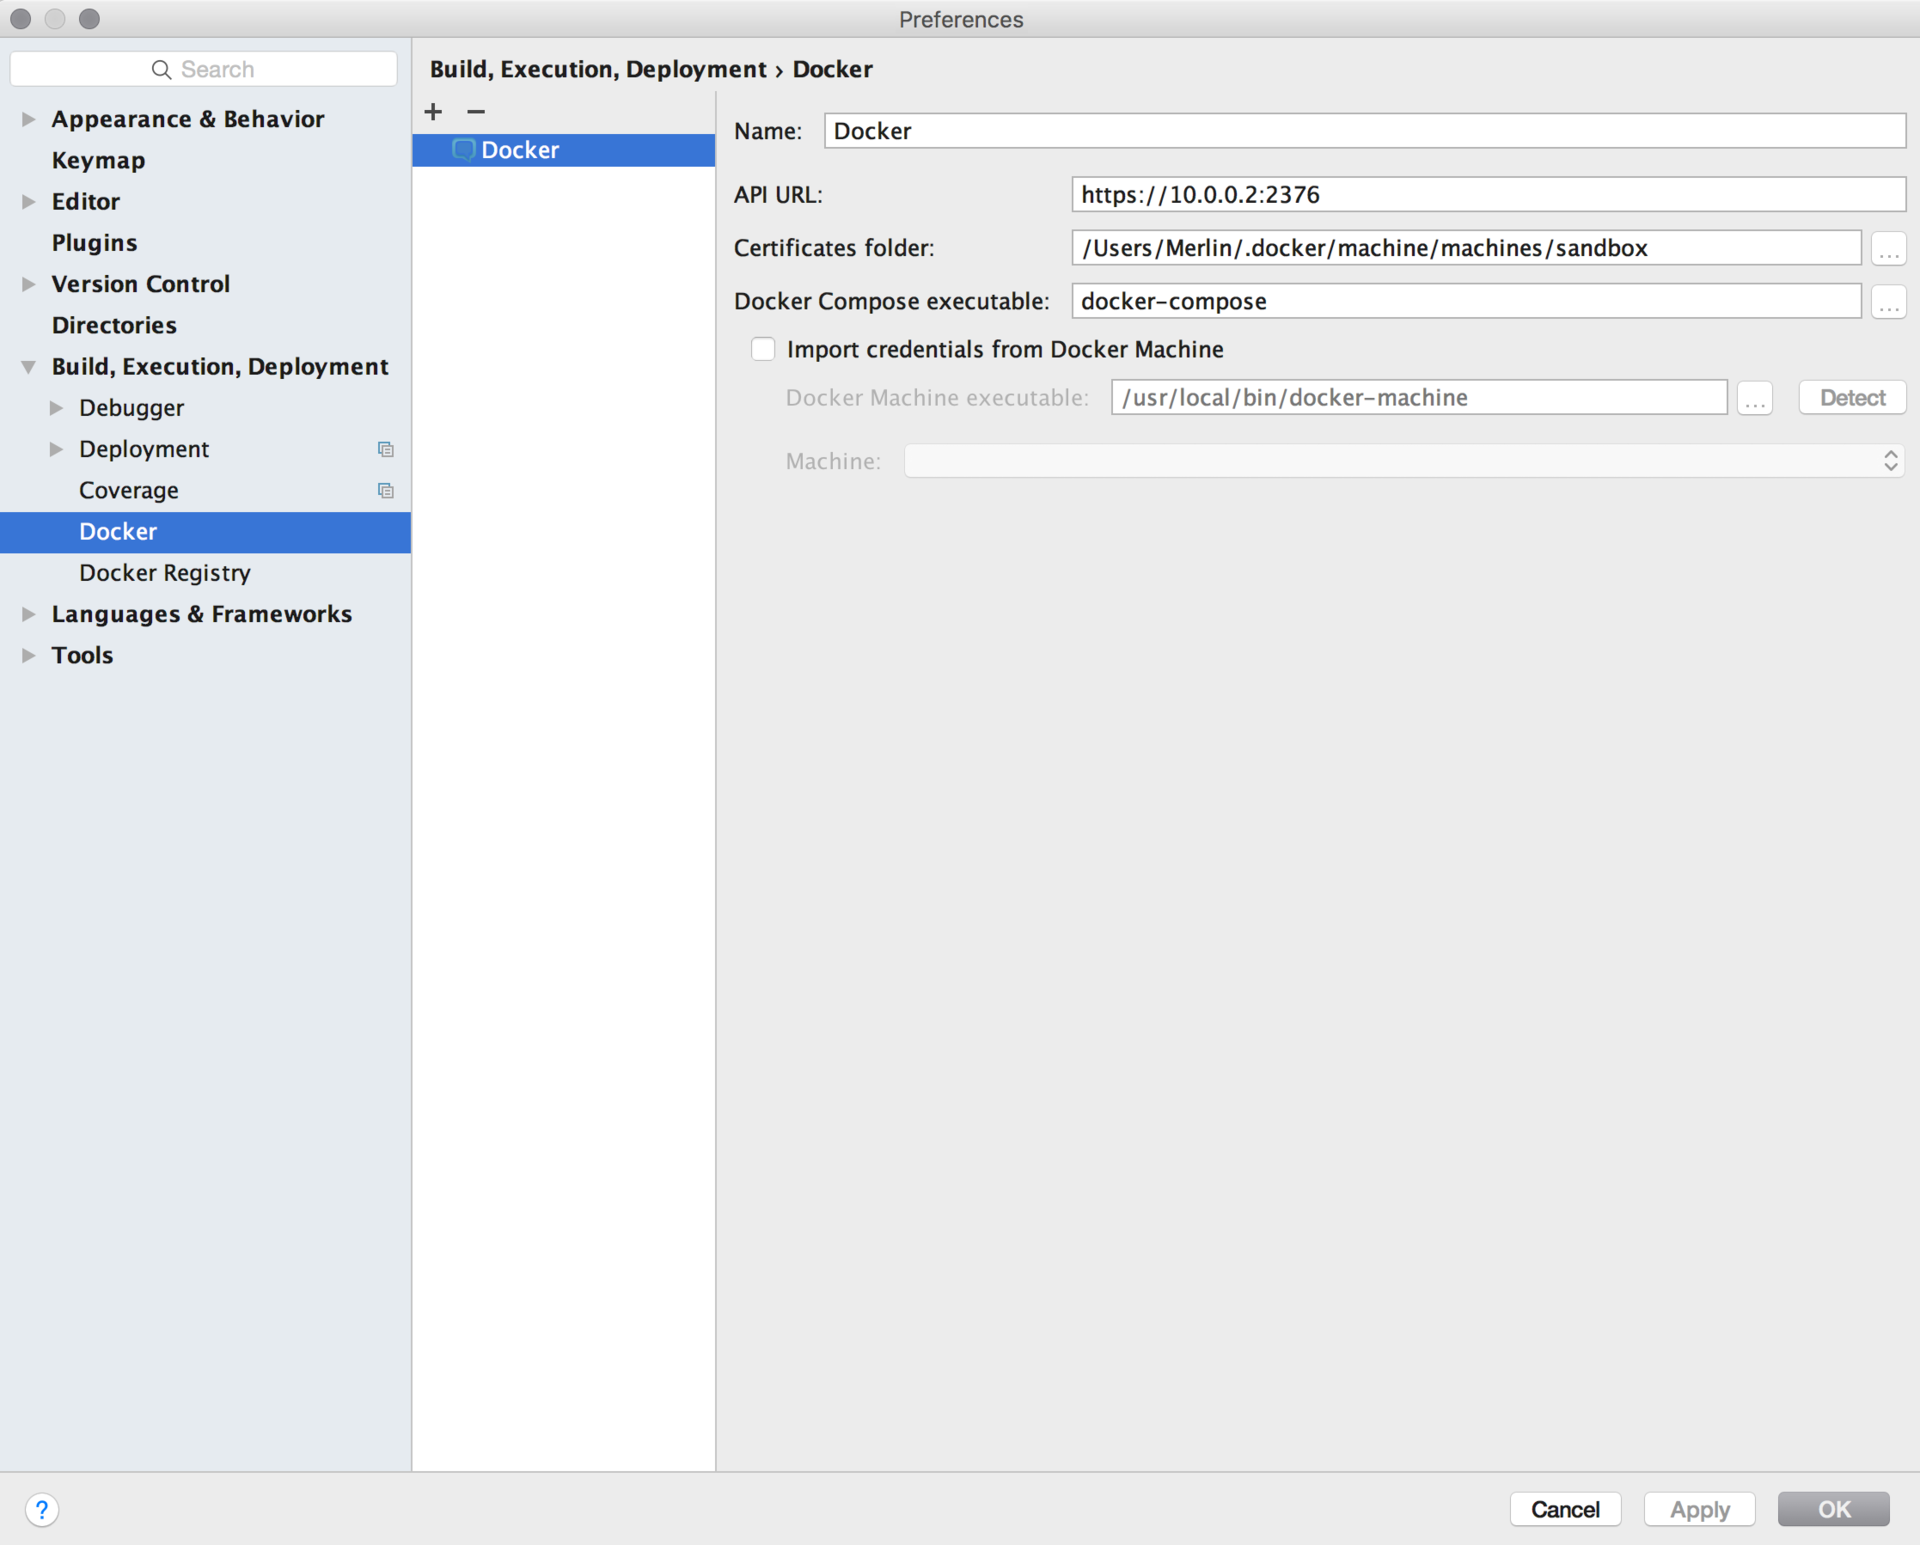This screenshot has width=1920, height=1545.
Task: Click the Apply button
Action: [x=1701, y=1506]
